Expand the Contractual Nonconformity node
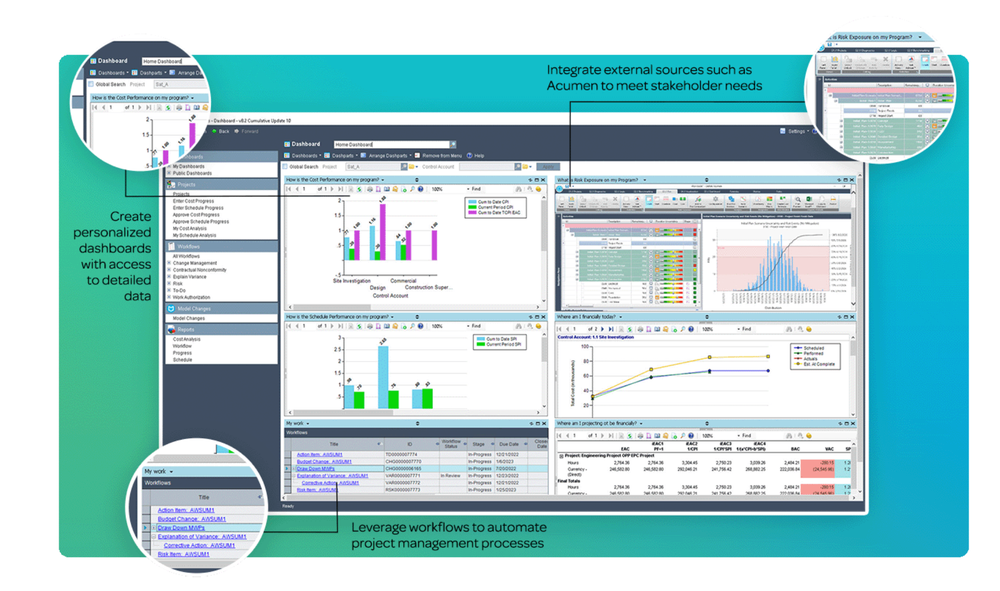The image size is (1000, 591). click(x=169, y=270)
